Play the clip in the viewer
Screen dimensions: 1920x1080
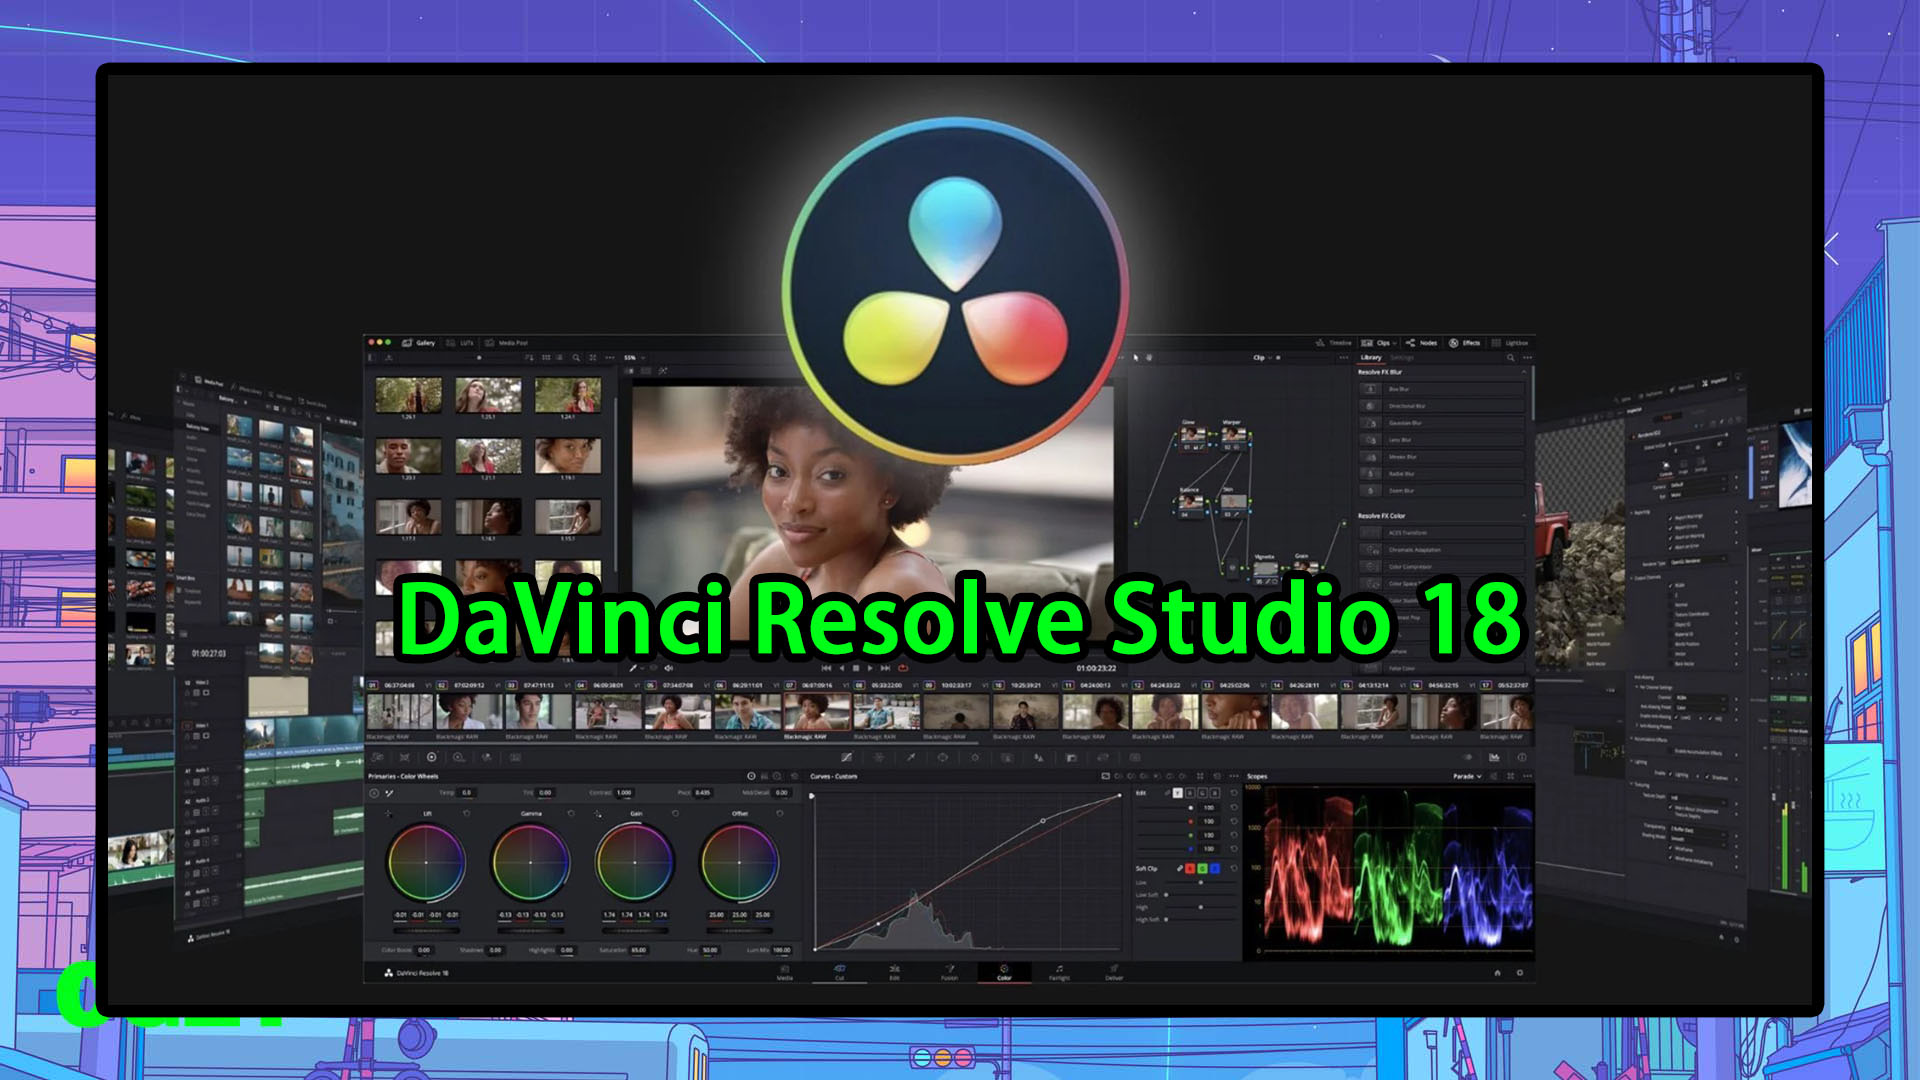[x=870, y=667]
